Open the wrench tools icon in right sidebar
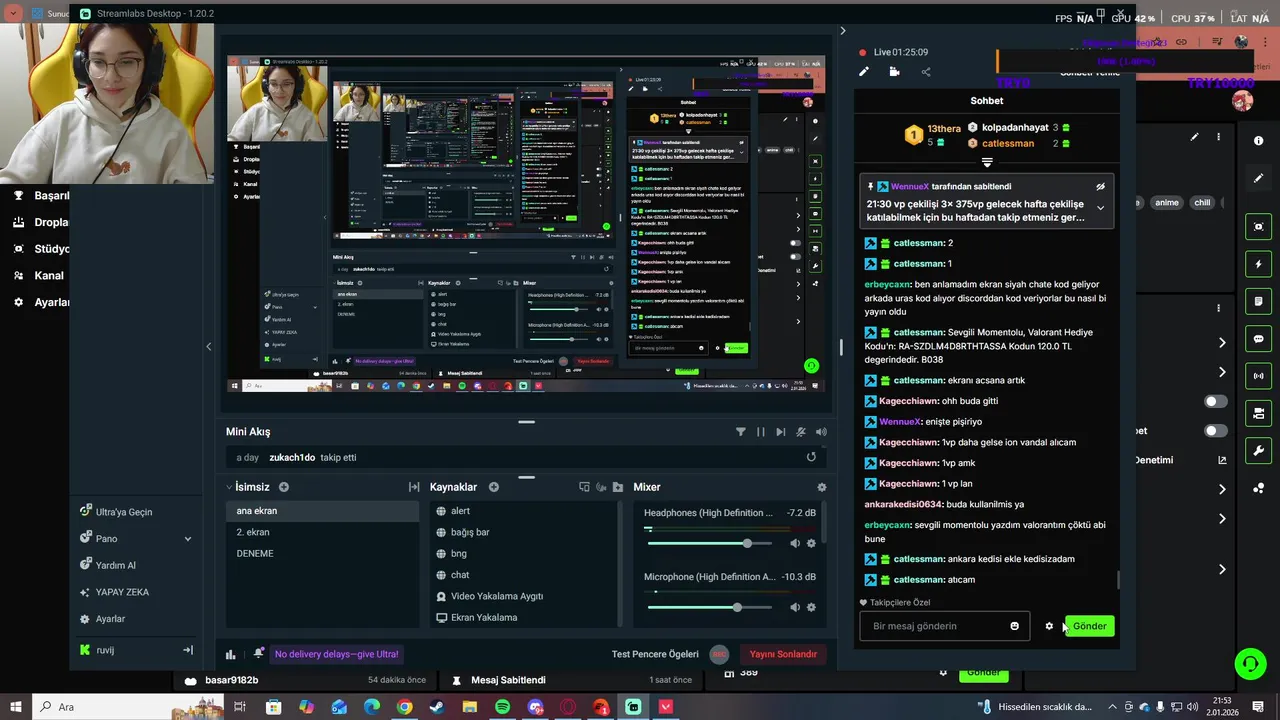This screenshot has height=720, width=1280. tap(1259, 451)
